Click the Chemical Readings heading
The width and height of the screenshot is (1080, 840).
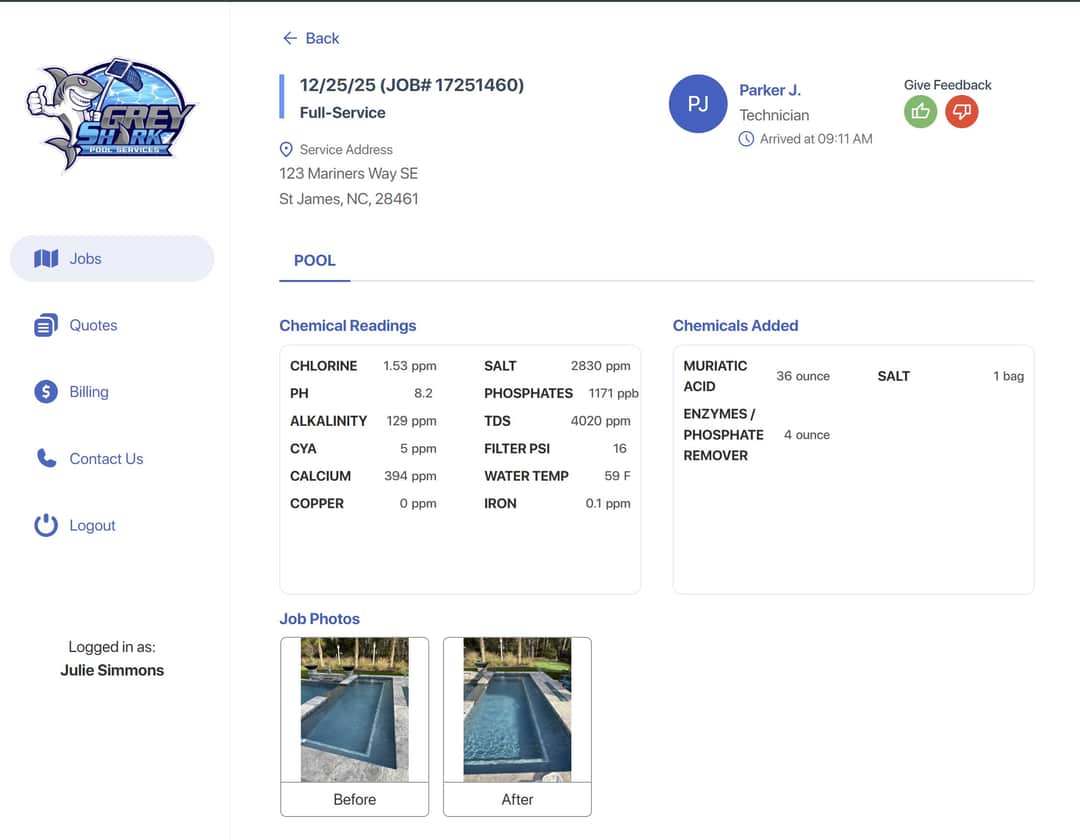tap(348, 326)
